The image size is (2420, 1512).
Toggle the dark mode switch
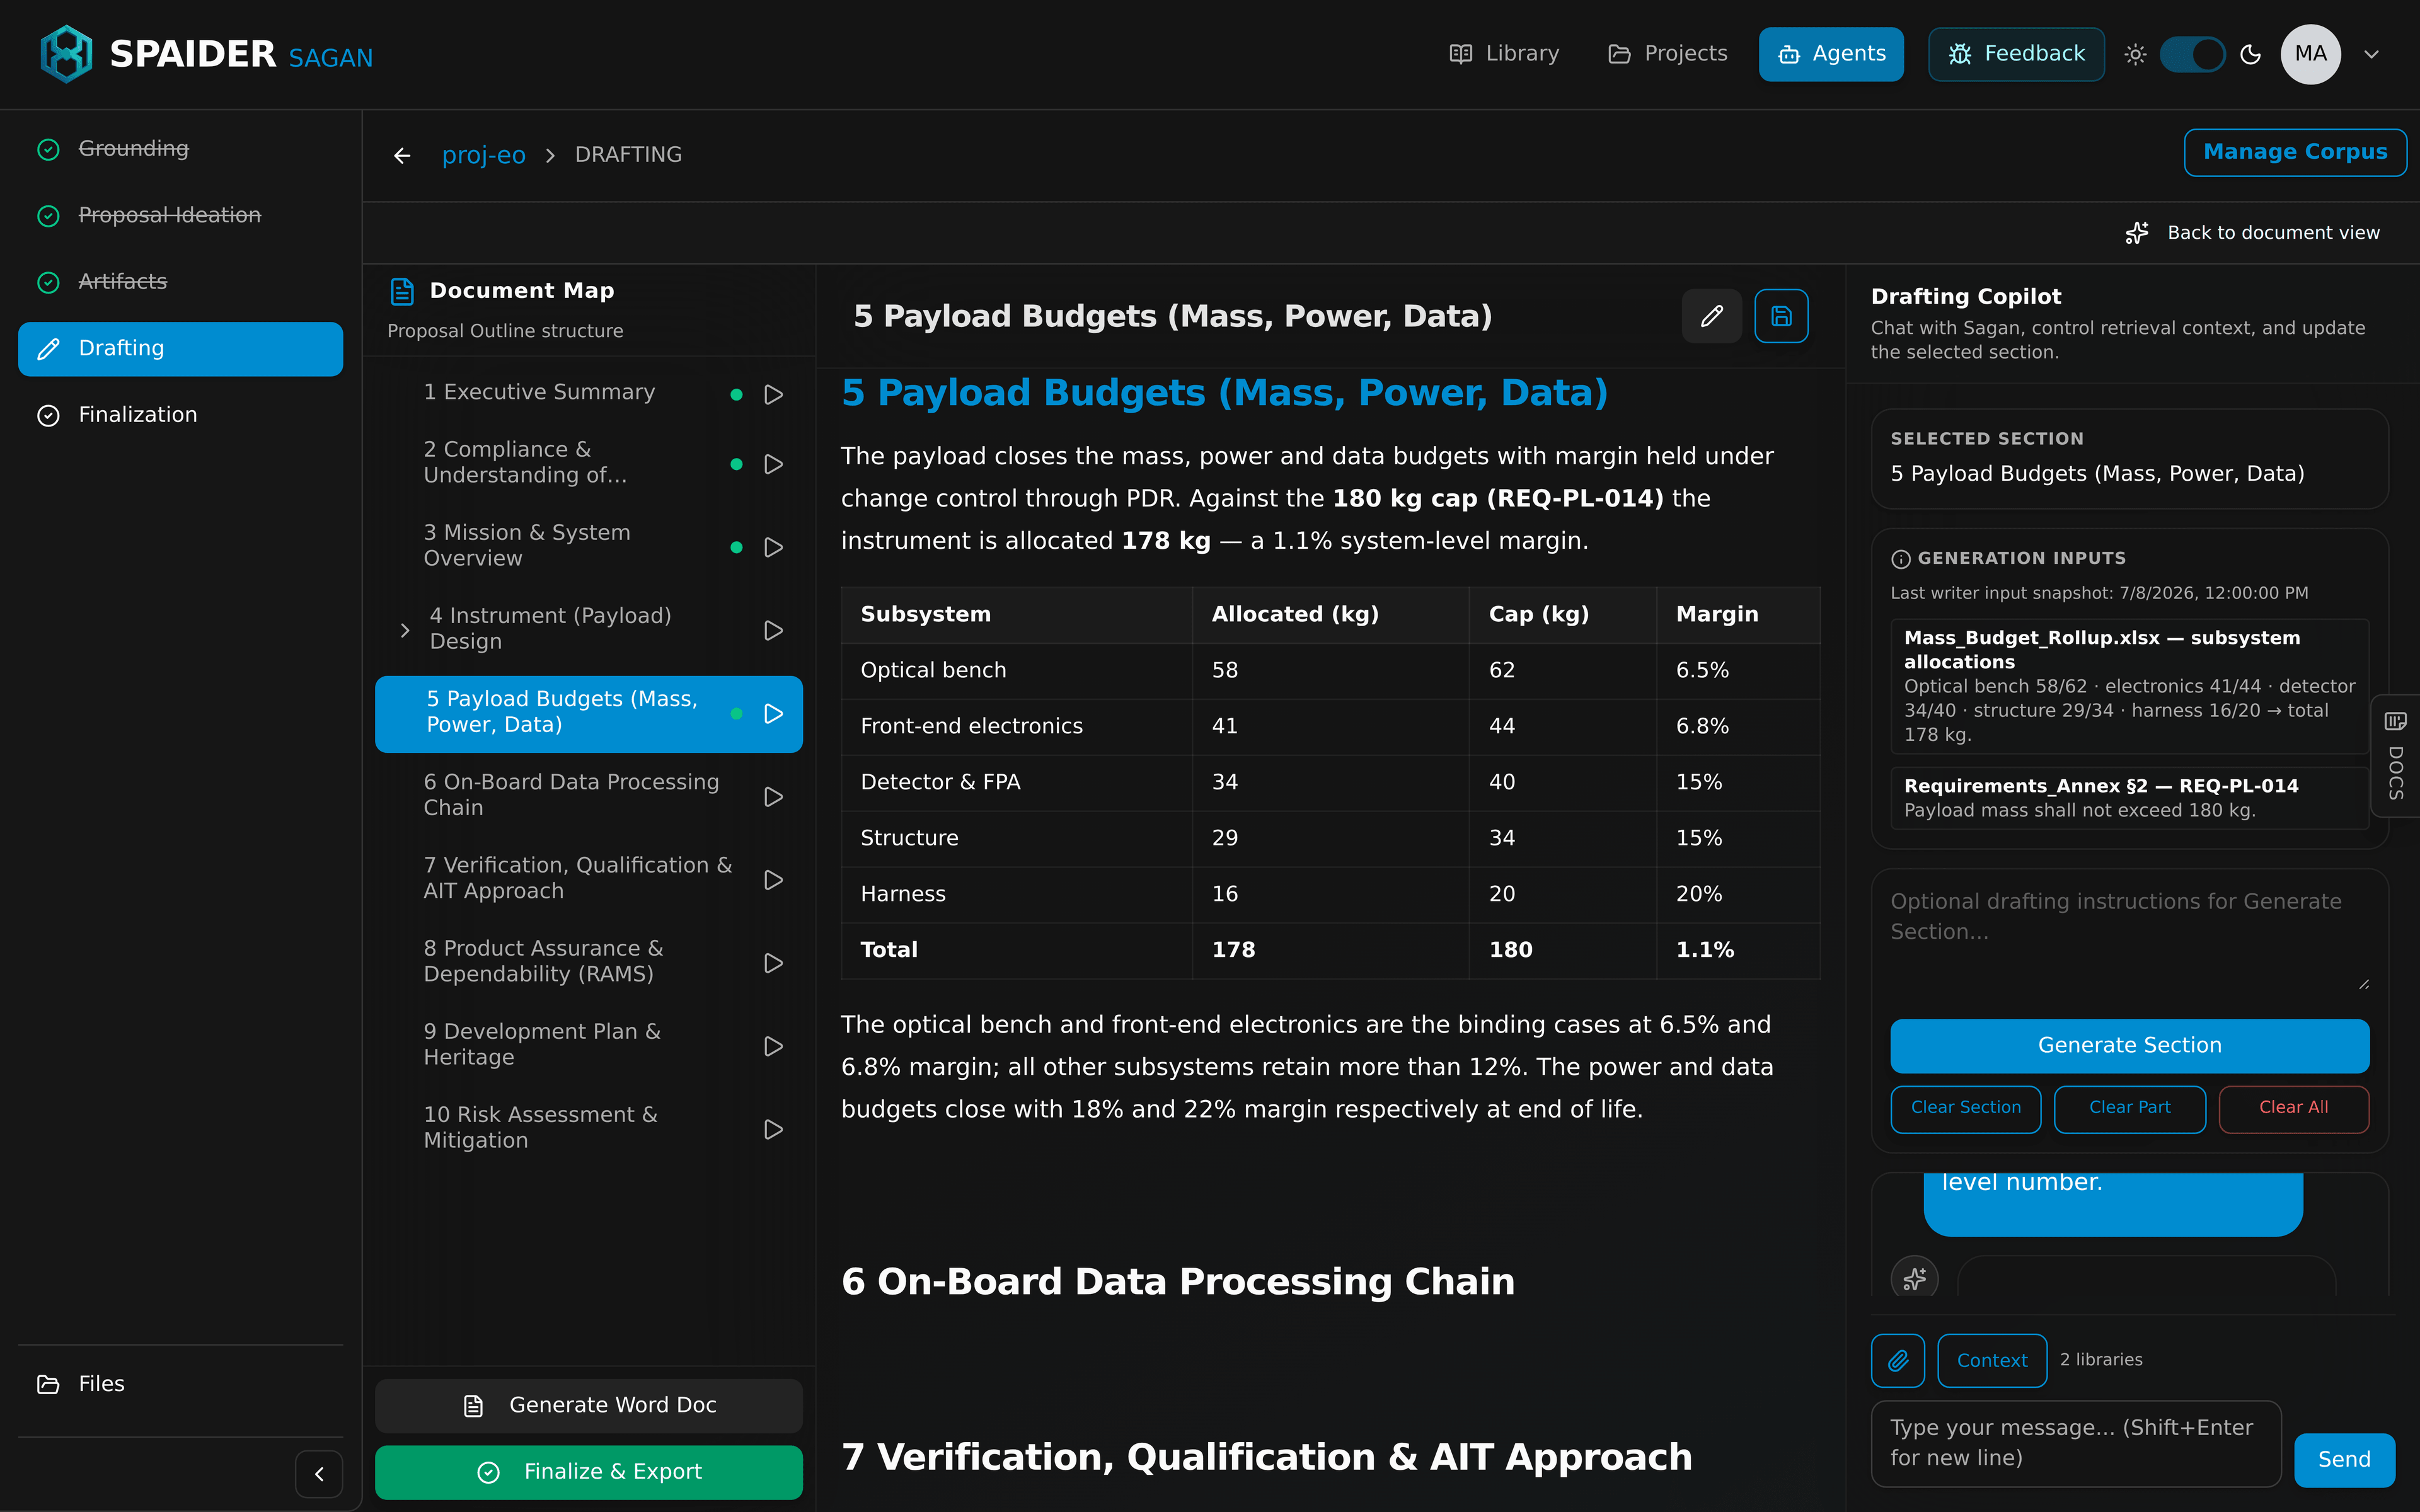pyautogui.click(x=2192, y=54)
